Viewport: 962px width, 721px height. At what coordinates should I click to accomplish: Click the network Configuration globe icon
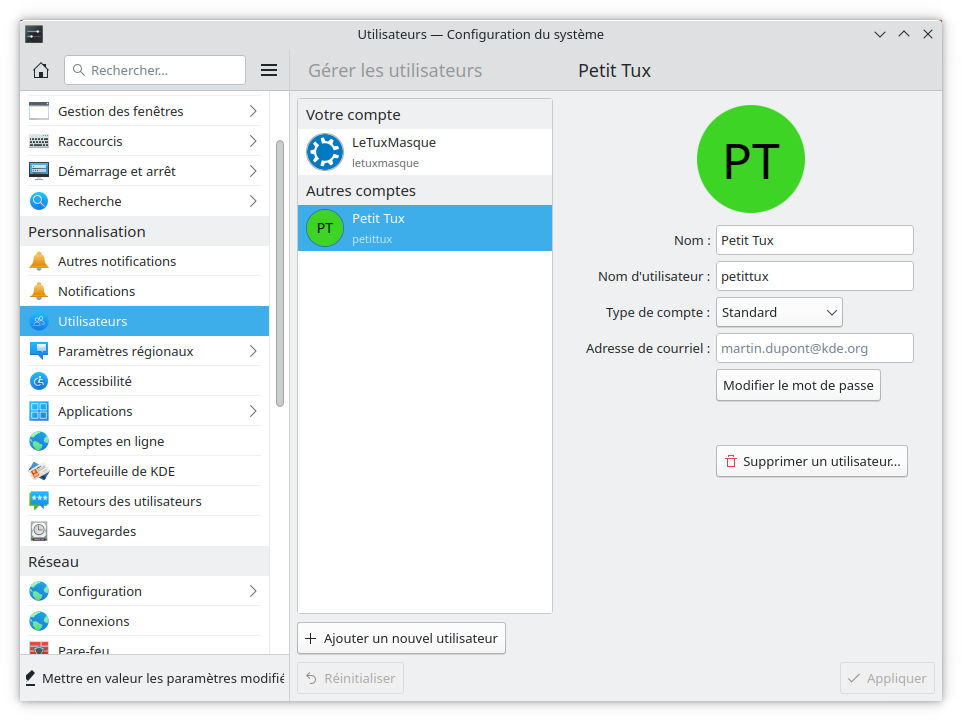pos(39,592)
